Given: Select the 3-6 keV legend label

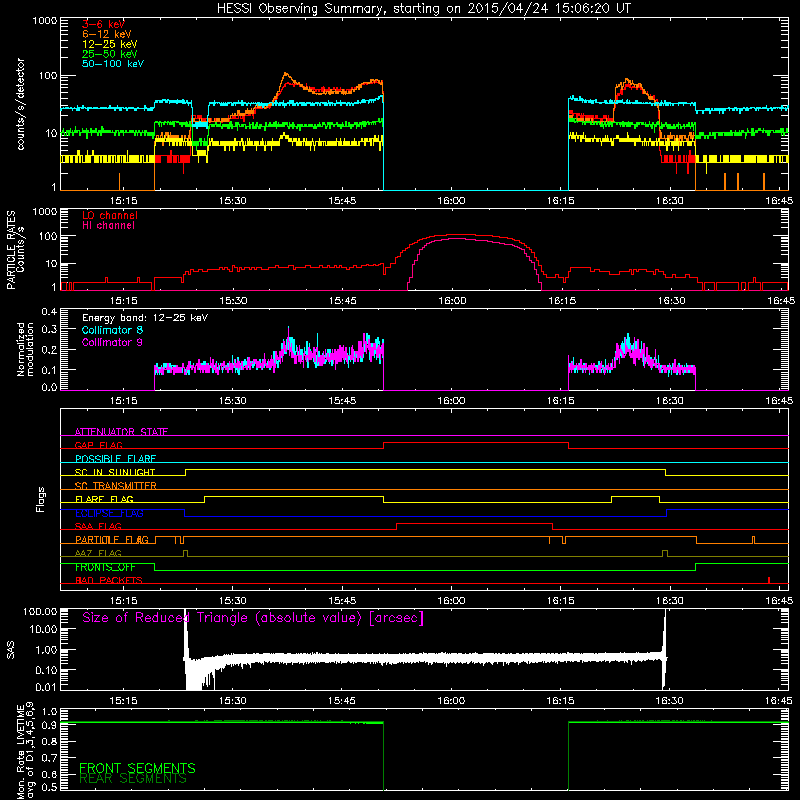Looking at the screenshot, I should click(x=103, y=24).
